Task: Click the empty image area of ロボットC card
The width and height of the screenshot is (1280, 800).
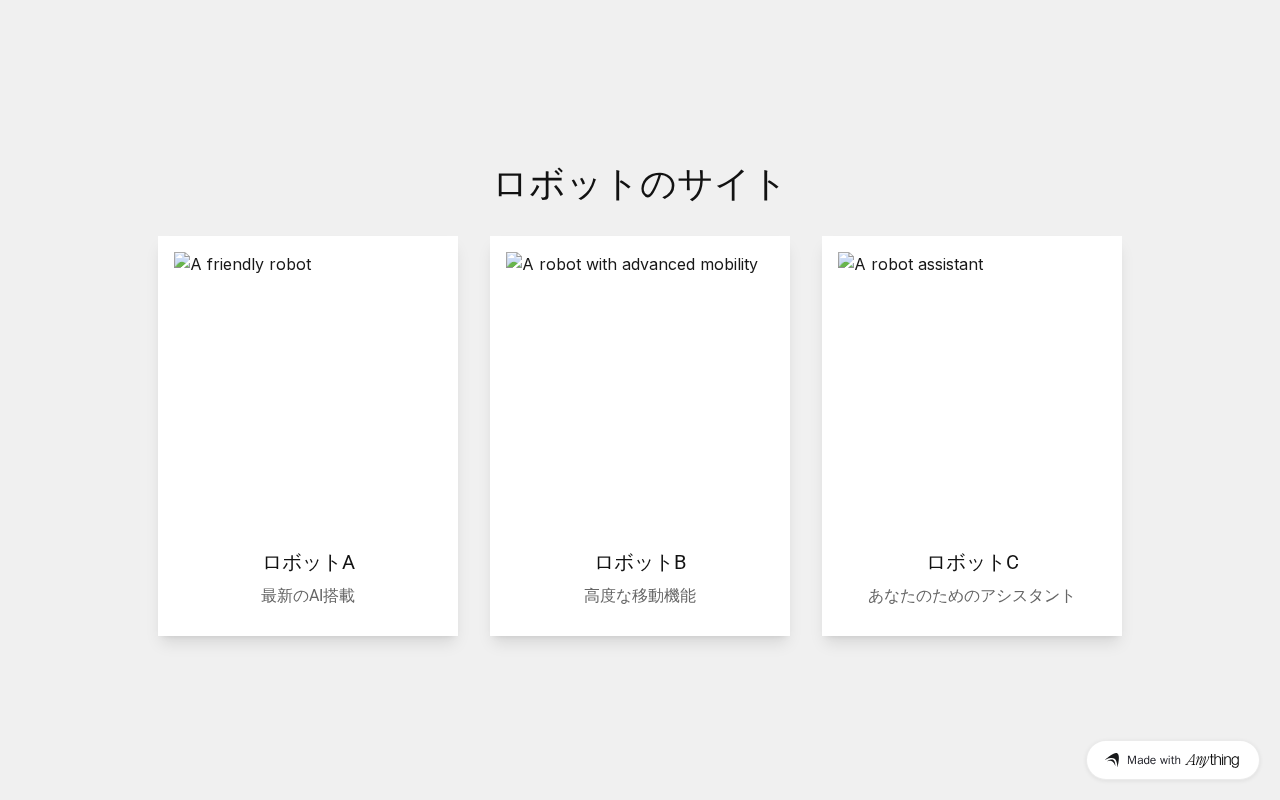Action: pyautogui.click(x=972, y=400)
